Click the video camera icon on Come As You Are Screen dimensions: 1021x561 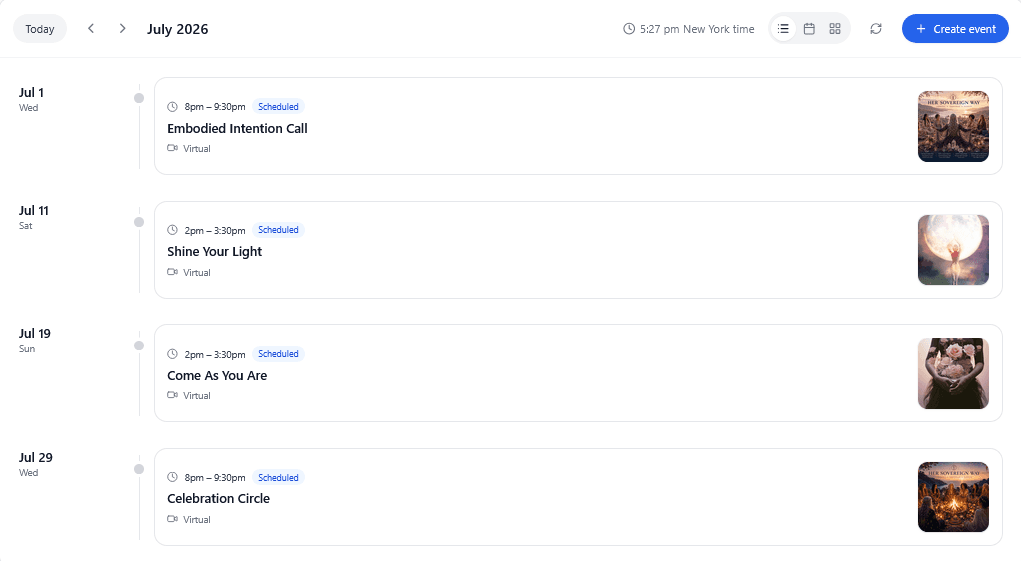click(x=173, y=394)
